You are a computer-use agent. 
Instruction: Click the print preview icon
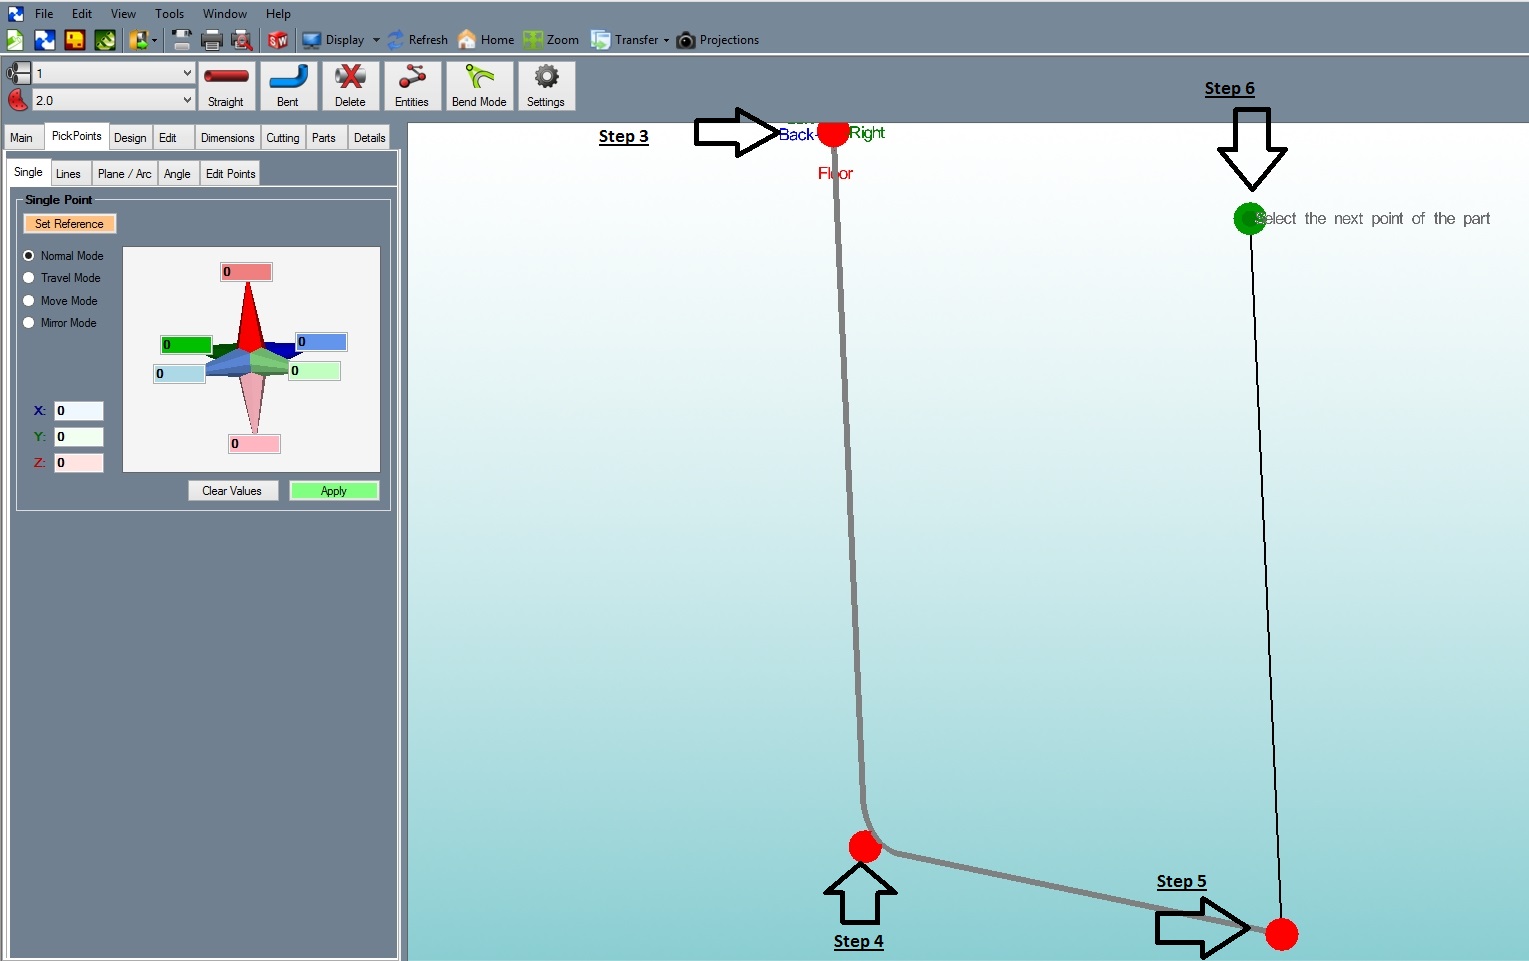click(242, 40)
